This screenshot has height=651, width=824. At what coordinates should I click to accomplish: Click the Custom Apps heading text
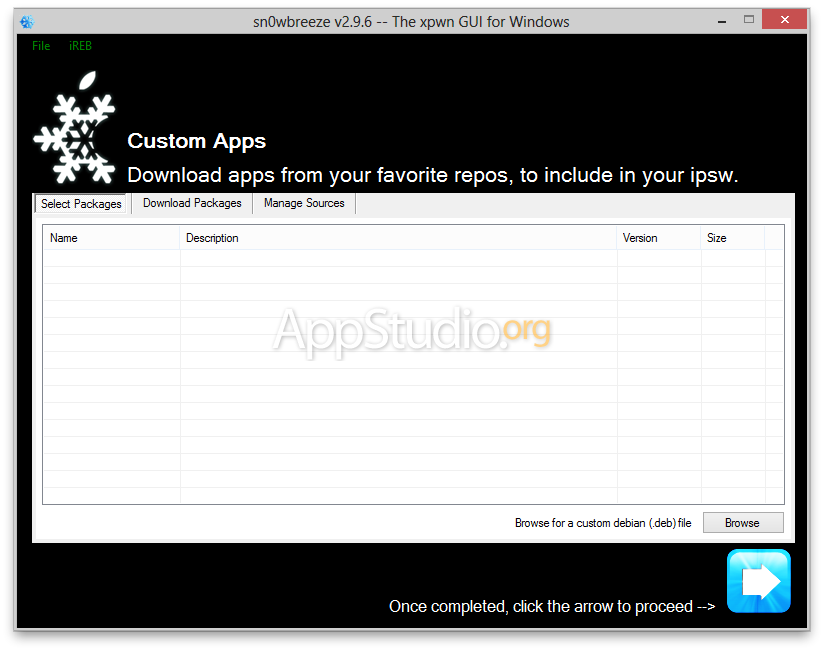[x=197, y=141]
